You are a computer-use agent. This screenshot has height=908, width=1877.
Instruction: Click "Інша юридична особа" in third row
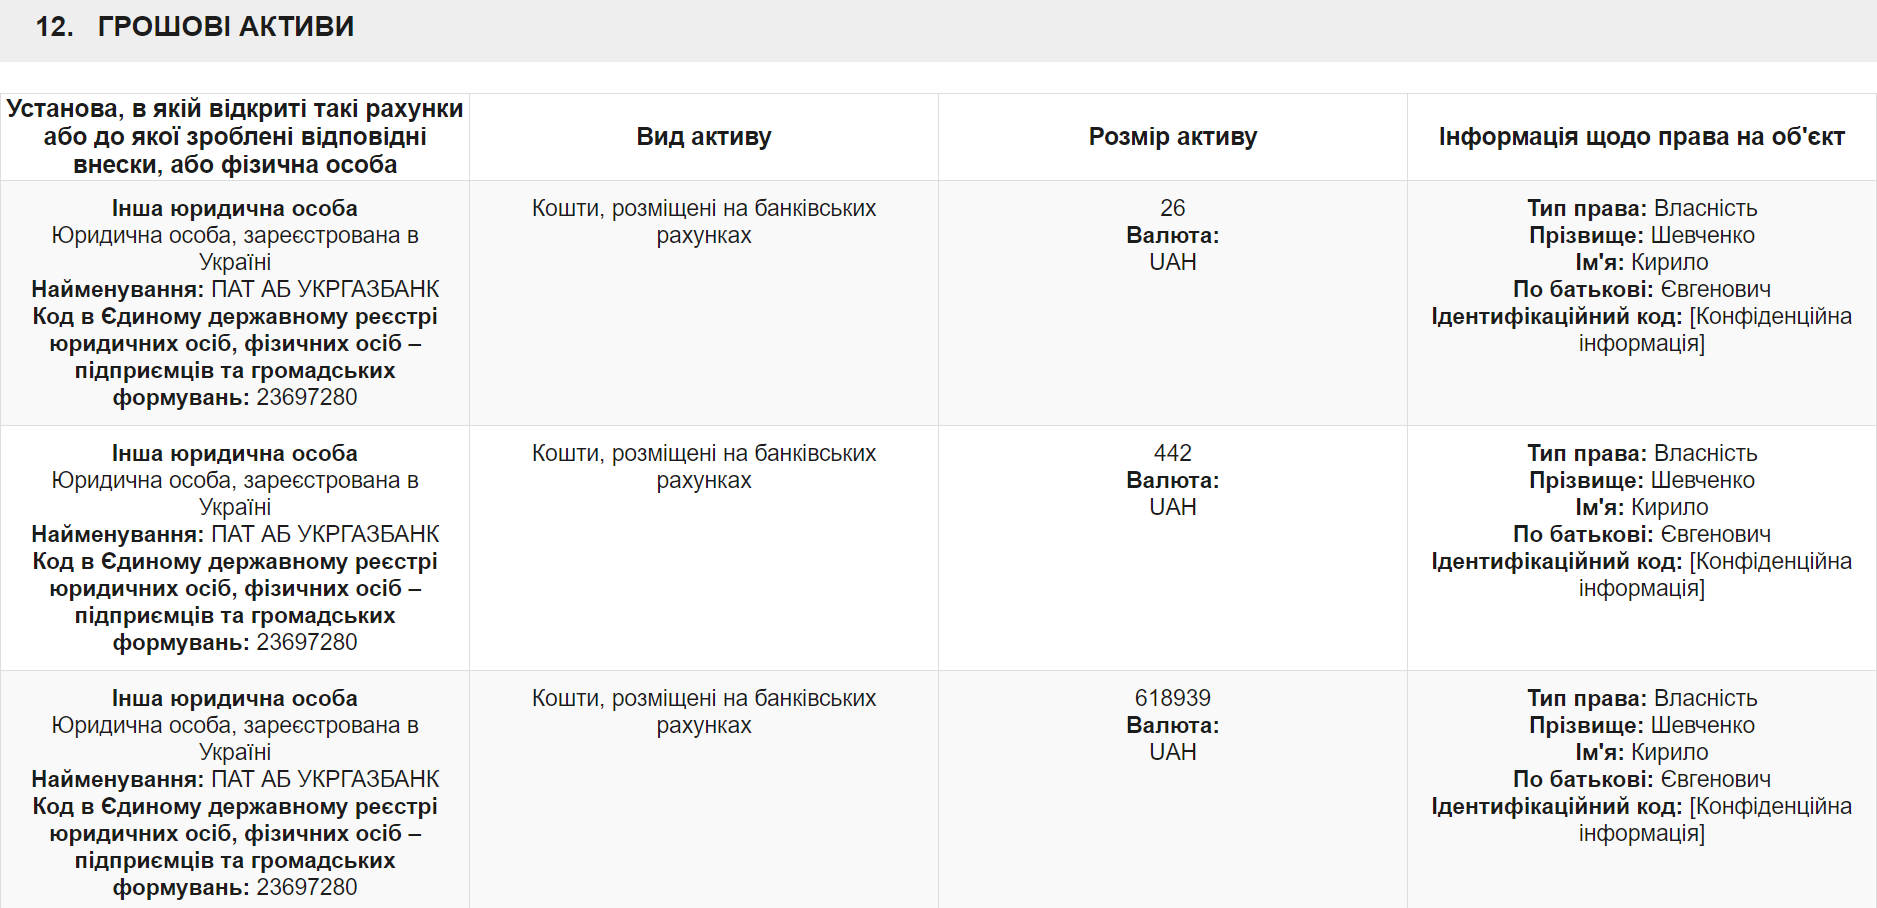pos(235,698)
